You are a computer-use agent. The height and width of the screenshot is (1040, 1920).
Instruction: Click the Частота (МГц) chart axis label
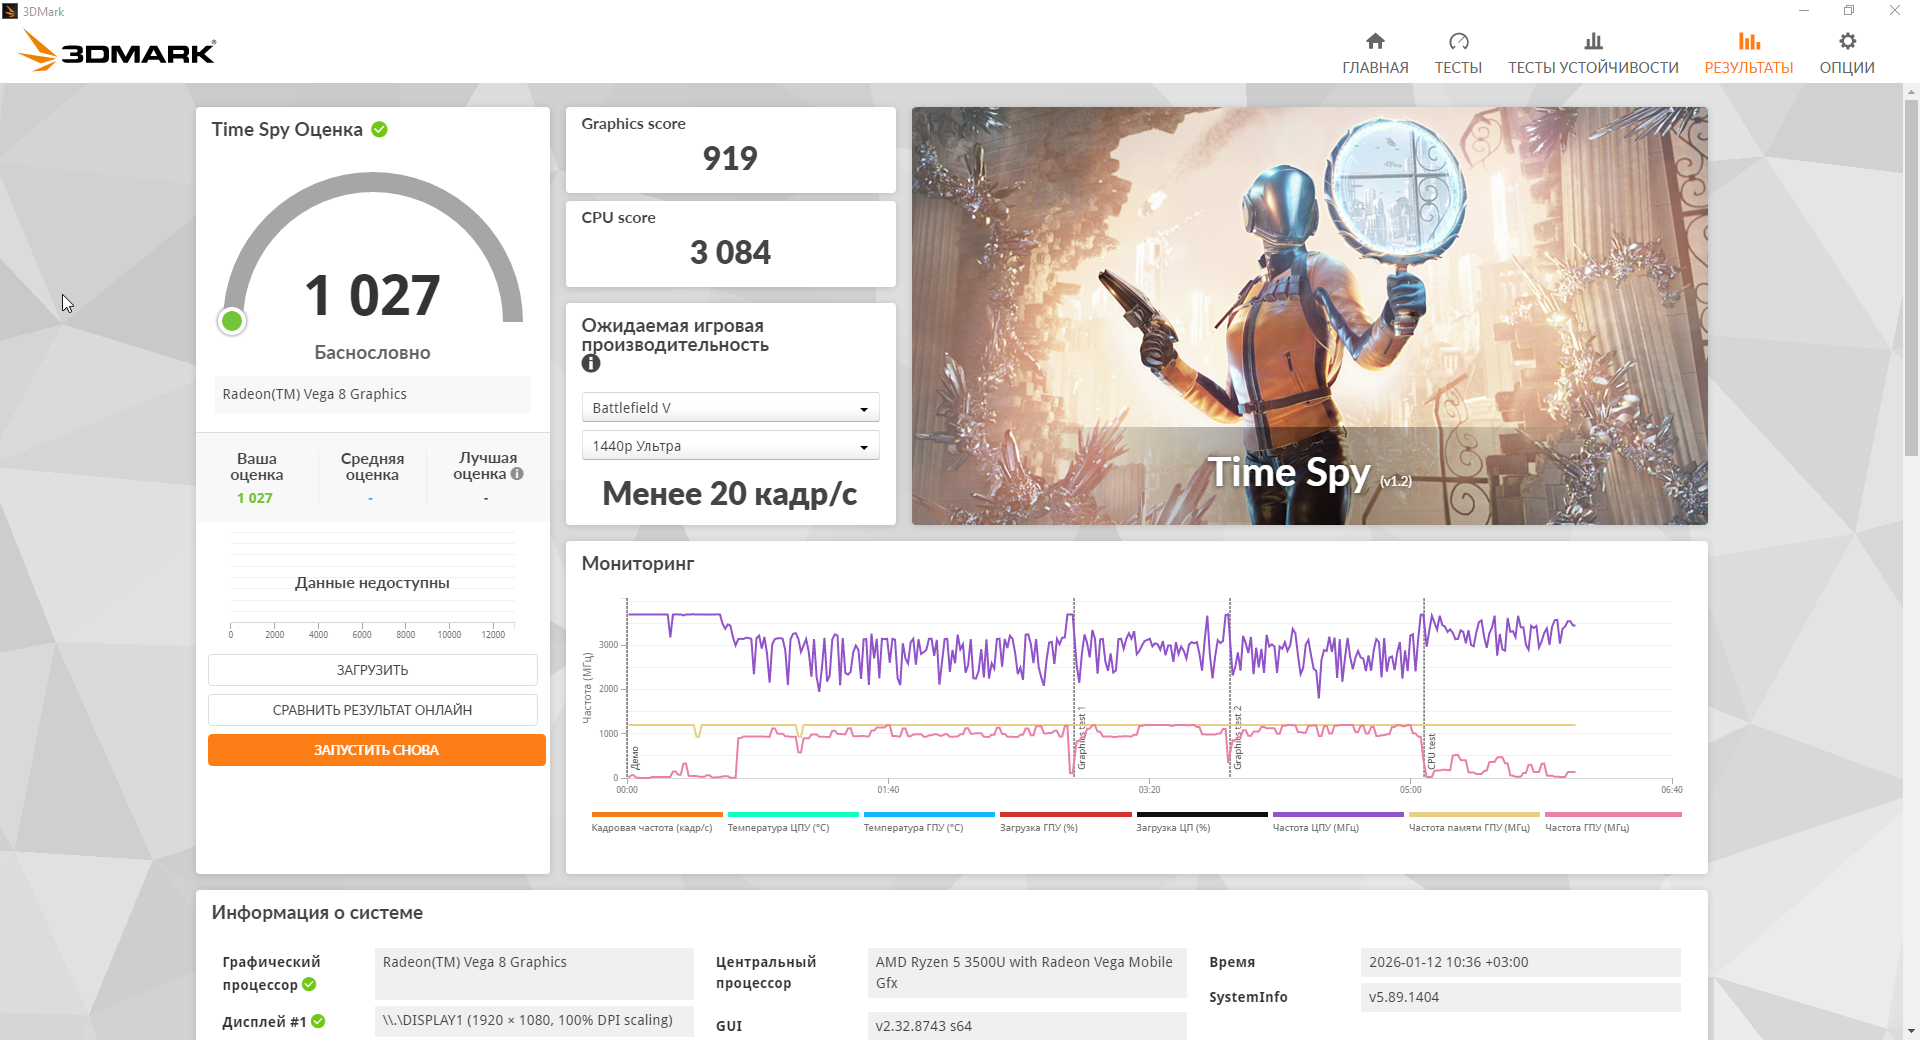[587, 688]
